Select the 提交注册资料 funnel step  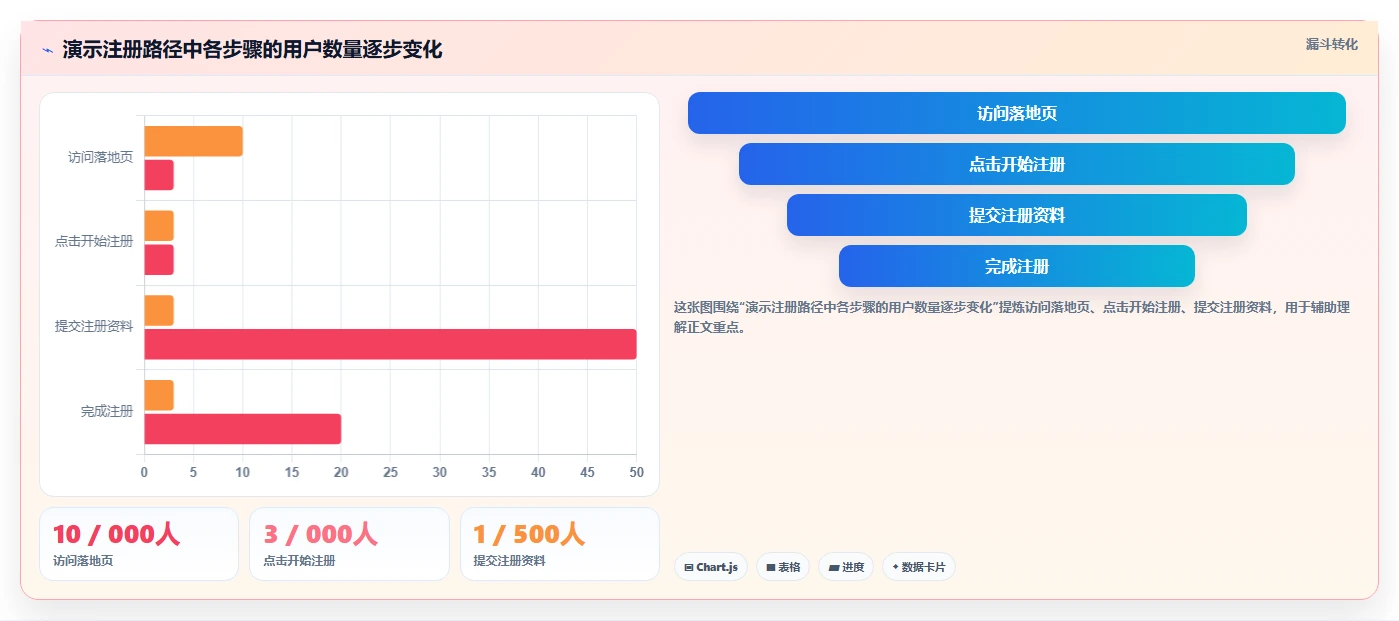pos(1017,215)
